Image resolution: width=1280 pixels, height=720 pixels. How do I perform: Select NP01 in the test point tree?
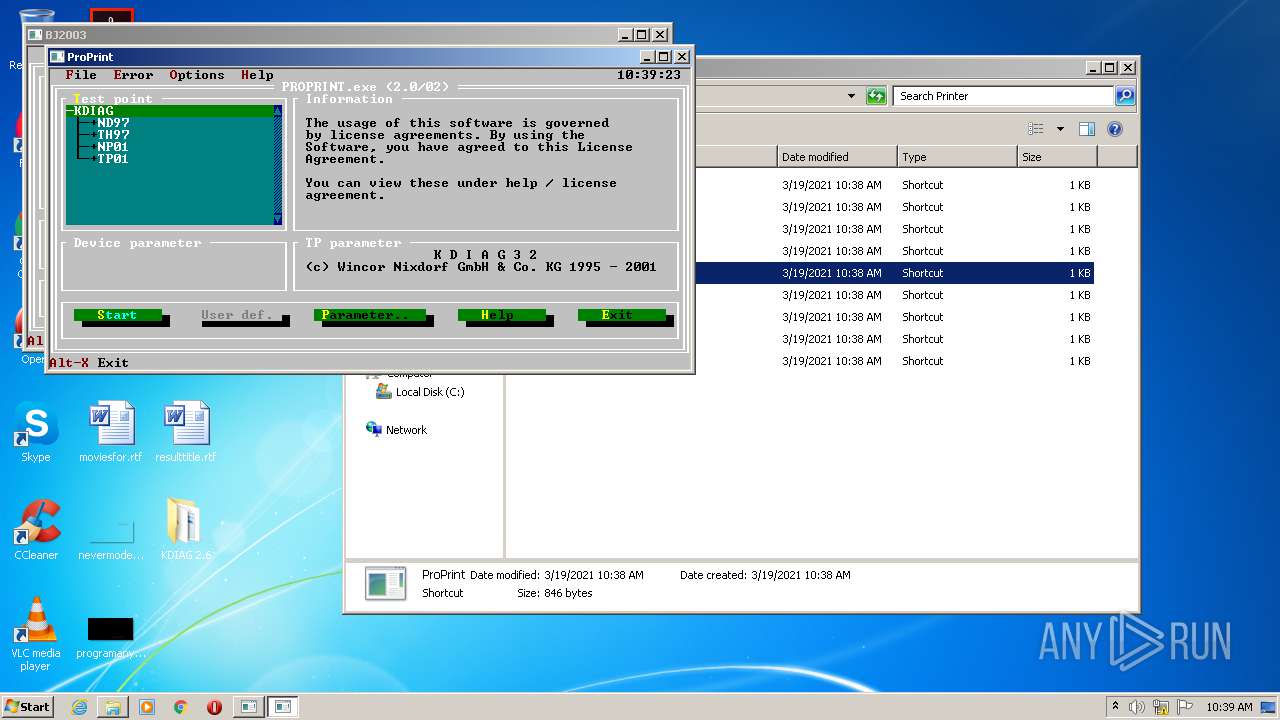click(113, 147)
